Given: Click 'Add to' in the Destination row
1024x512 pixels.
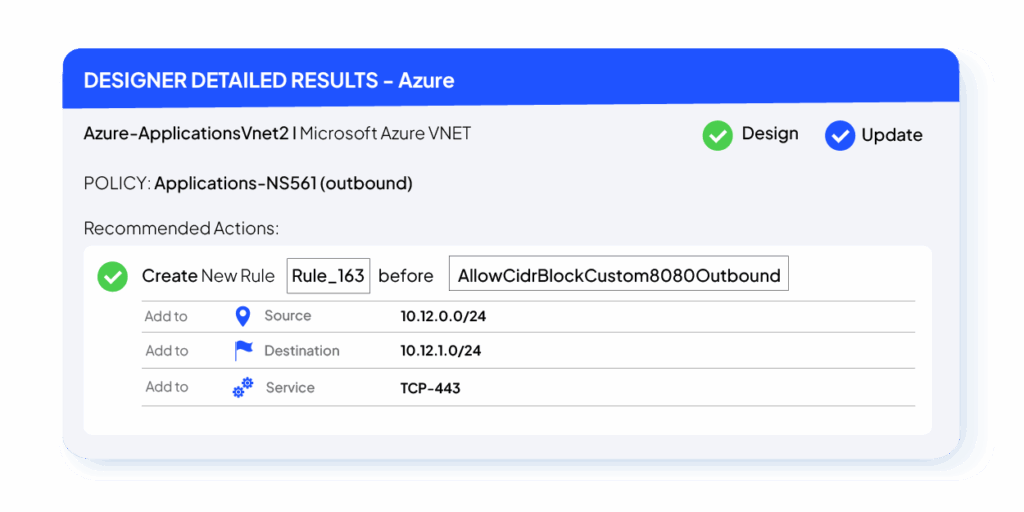Looking at the screenshot, I should (x=166, y=351).
